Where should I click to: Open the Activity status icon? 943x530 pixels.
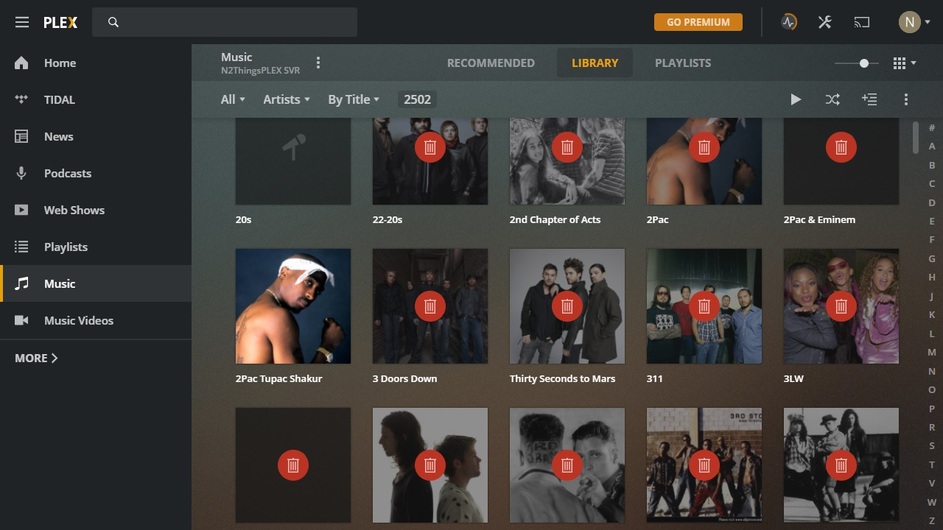click(x=788, y=22)
